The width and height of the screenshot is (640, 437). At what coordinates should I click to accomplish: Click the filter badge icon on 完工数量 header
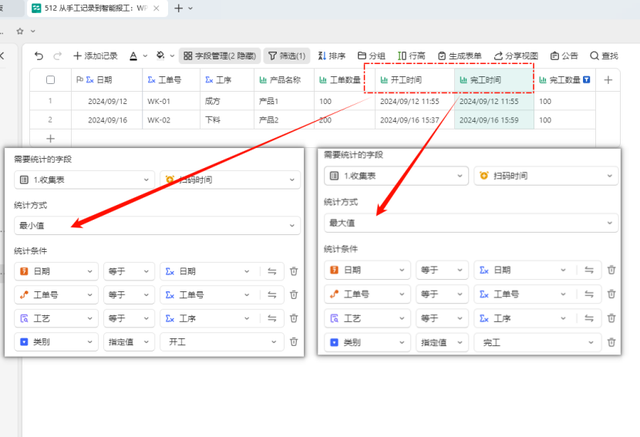pyautogui.click(x=586, y=80)
